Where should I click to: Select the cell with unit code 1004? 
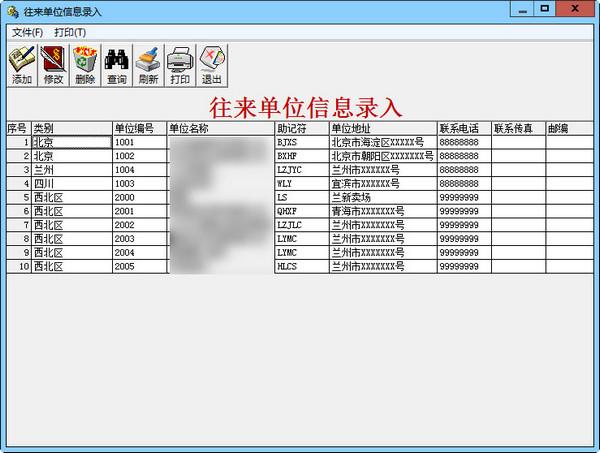point(140,170)
